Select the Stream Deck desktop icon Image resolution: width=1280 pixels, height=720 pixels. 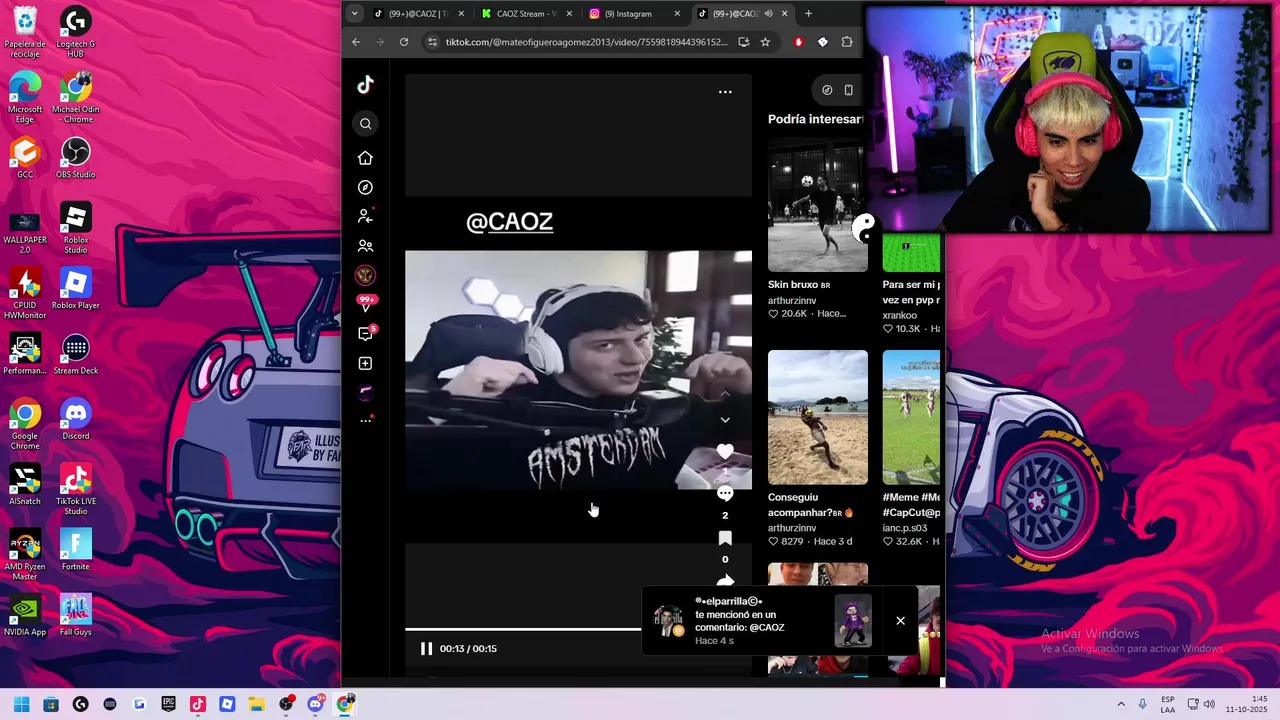coord(75,354)
